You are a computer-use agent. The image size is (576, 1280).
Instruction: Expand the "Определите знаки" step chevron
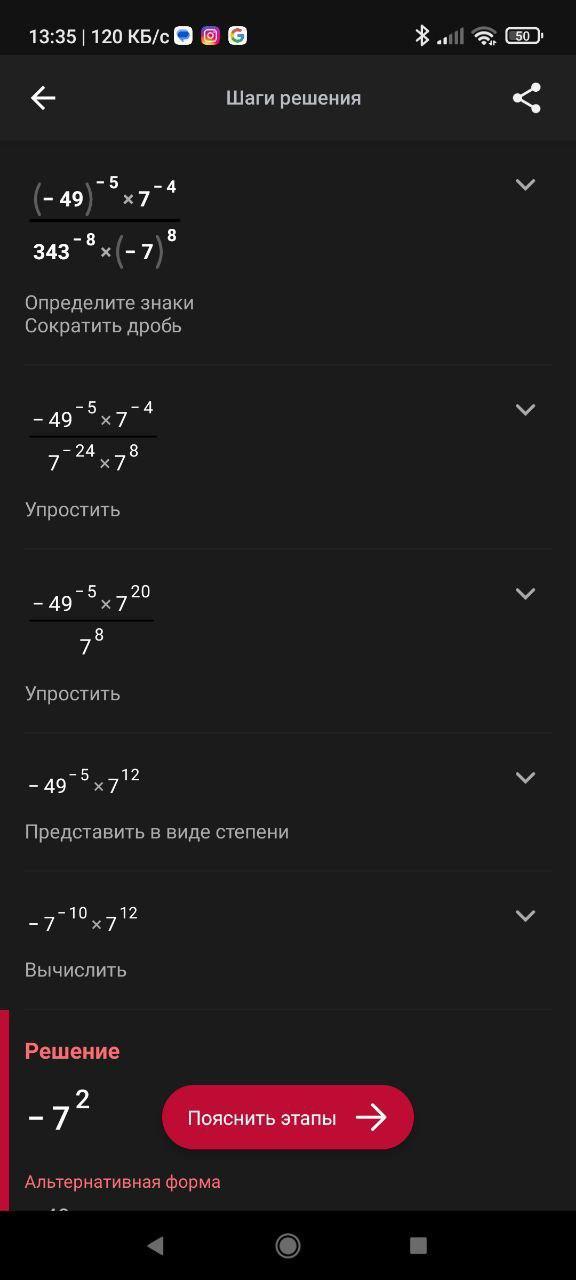click(x=525, y=185)
